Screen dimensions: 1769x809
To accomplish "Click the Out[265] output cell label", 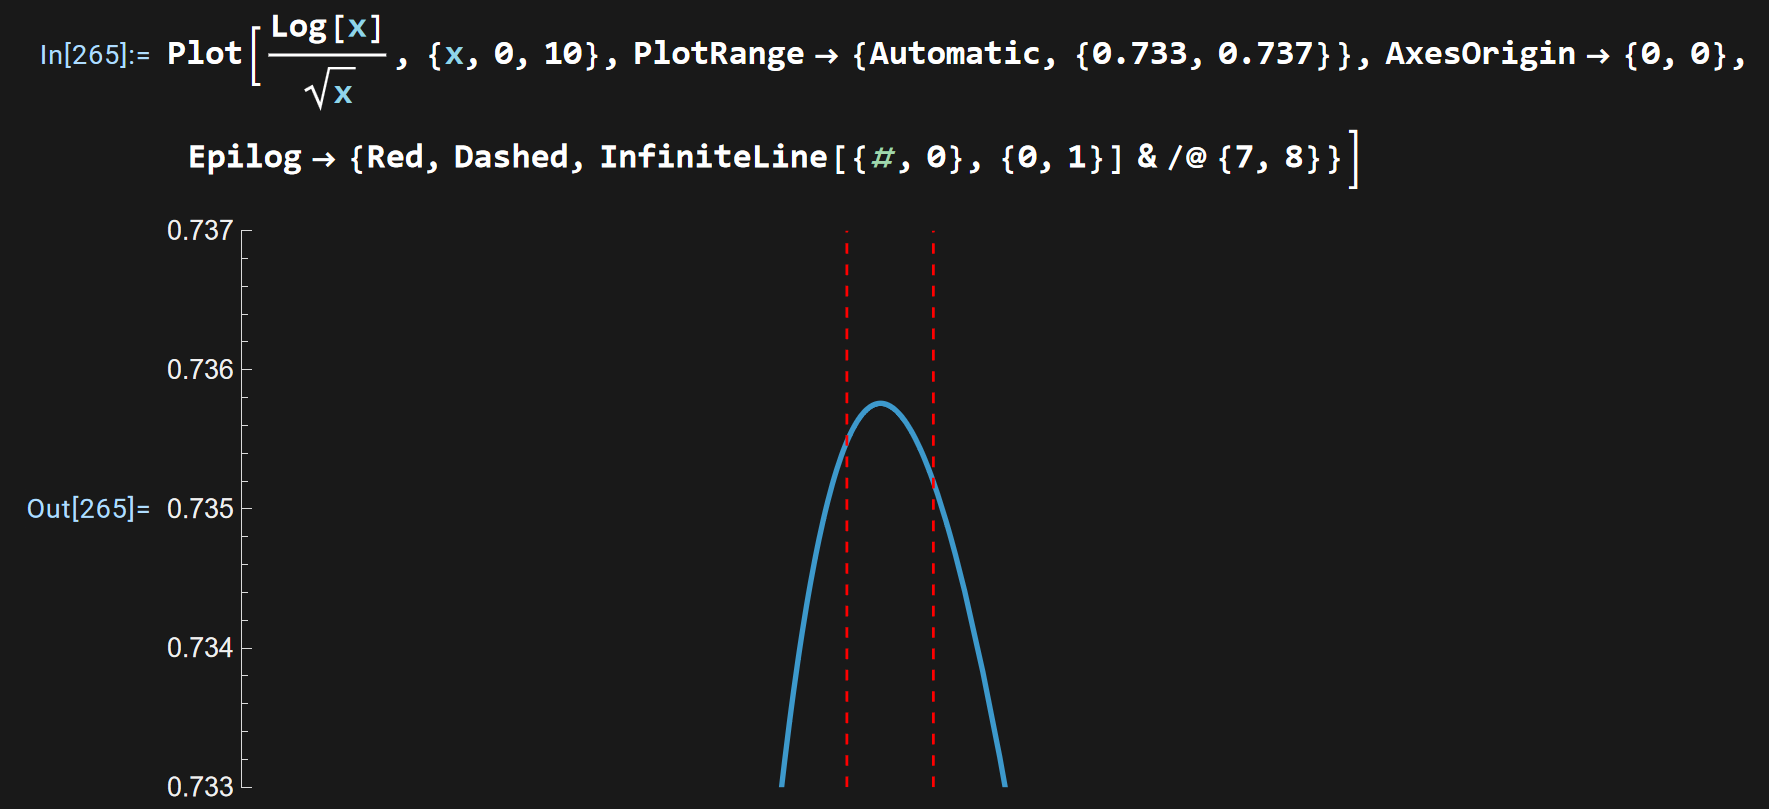I will click(x=88, y=509).
